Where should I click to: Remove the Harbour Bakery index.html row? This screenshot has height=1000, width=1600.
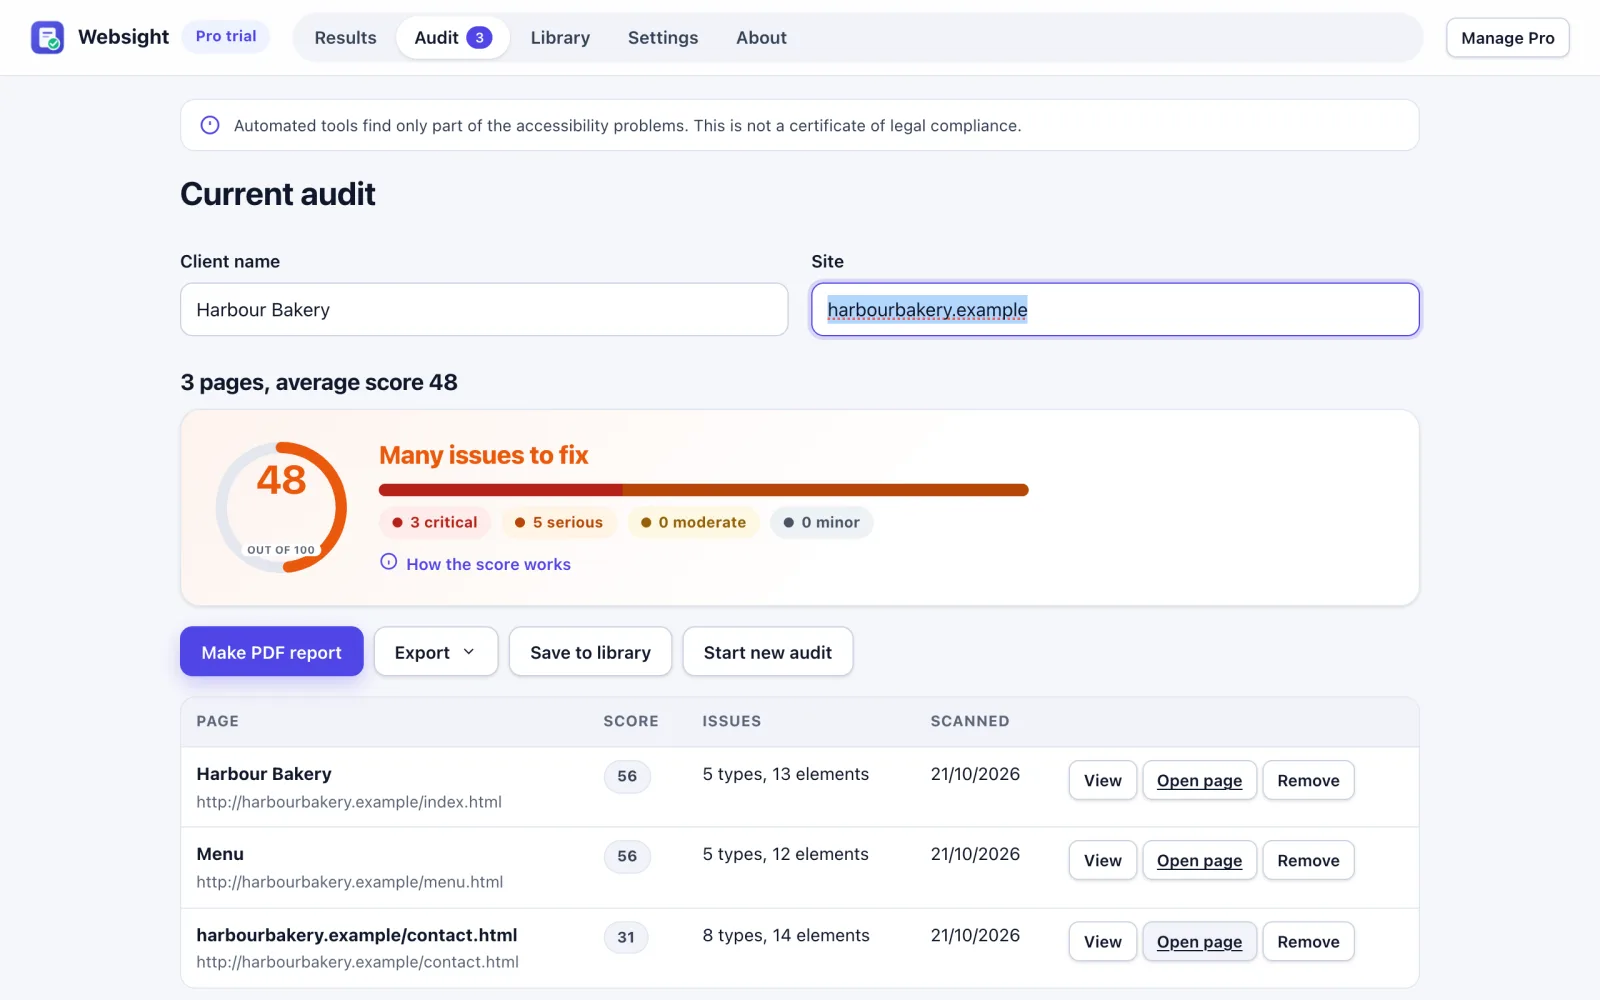tap(1308, 781)
